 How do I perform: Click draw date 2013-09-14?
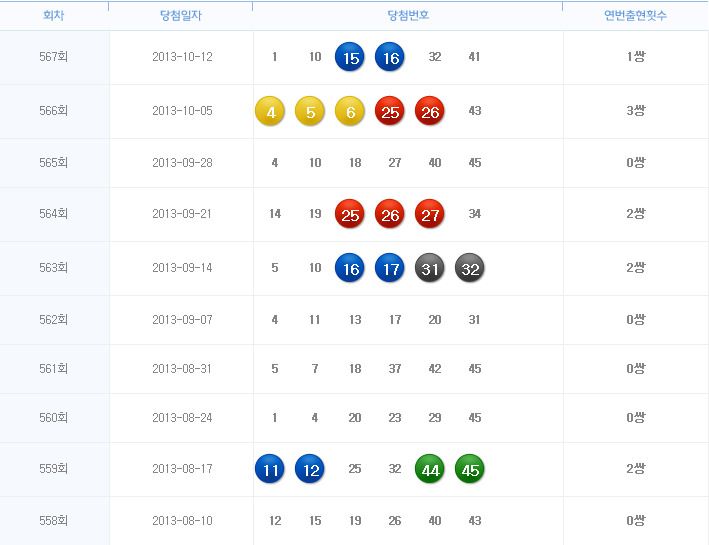tap(182, 268)
